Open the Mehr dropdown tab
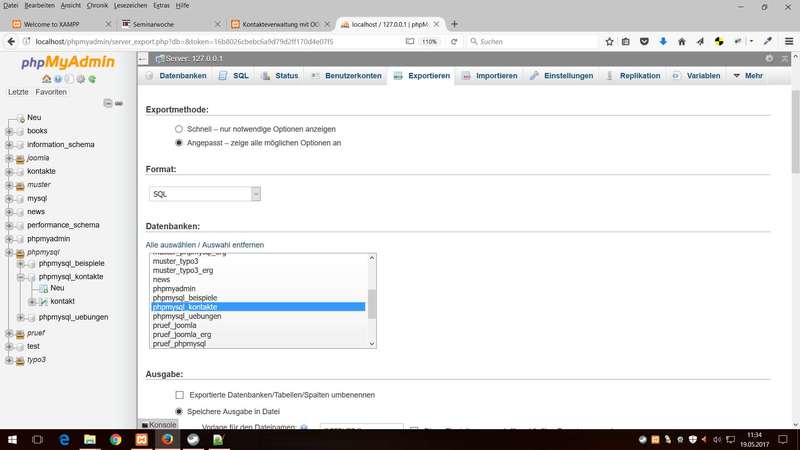The width and height of the screenshot is (800, 450). 748,76
